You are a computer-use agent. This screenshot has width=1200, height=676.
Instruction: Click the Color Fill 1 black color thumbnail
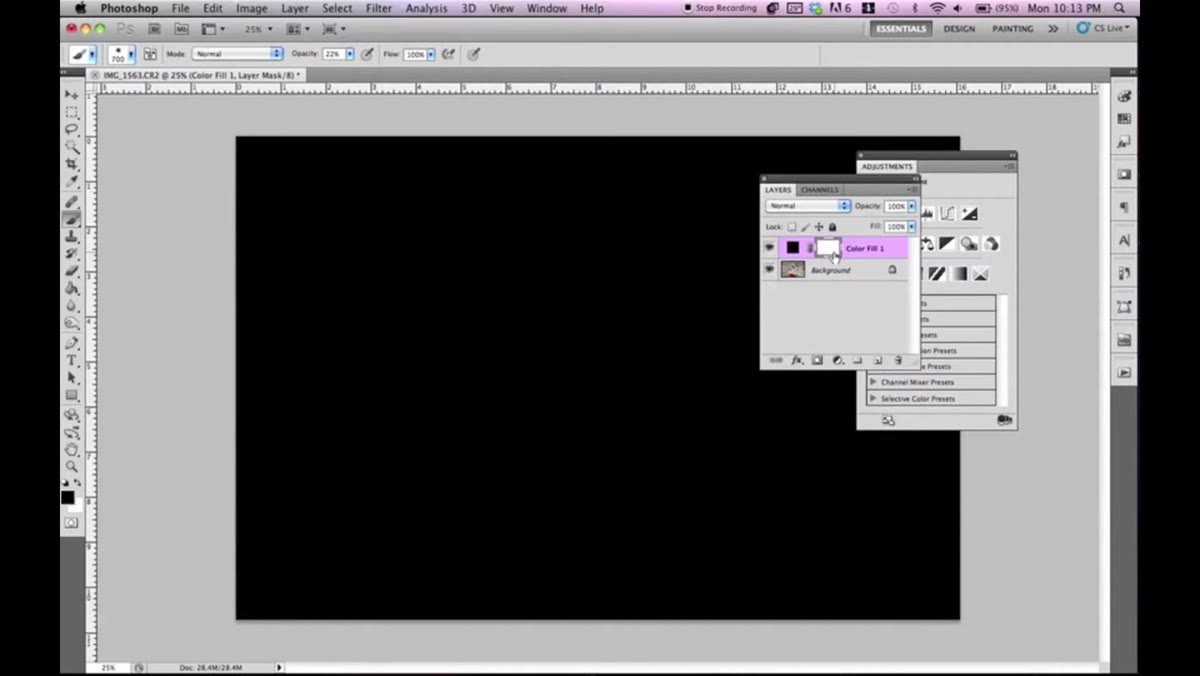click(793, 247)
